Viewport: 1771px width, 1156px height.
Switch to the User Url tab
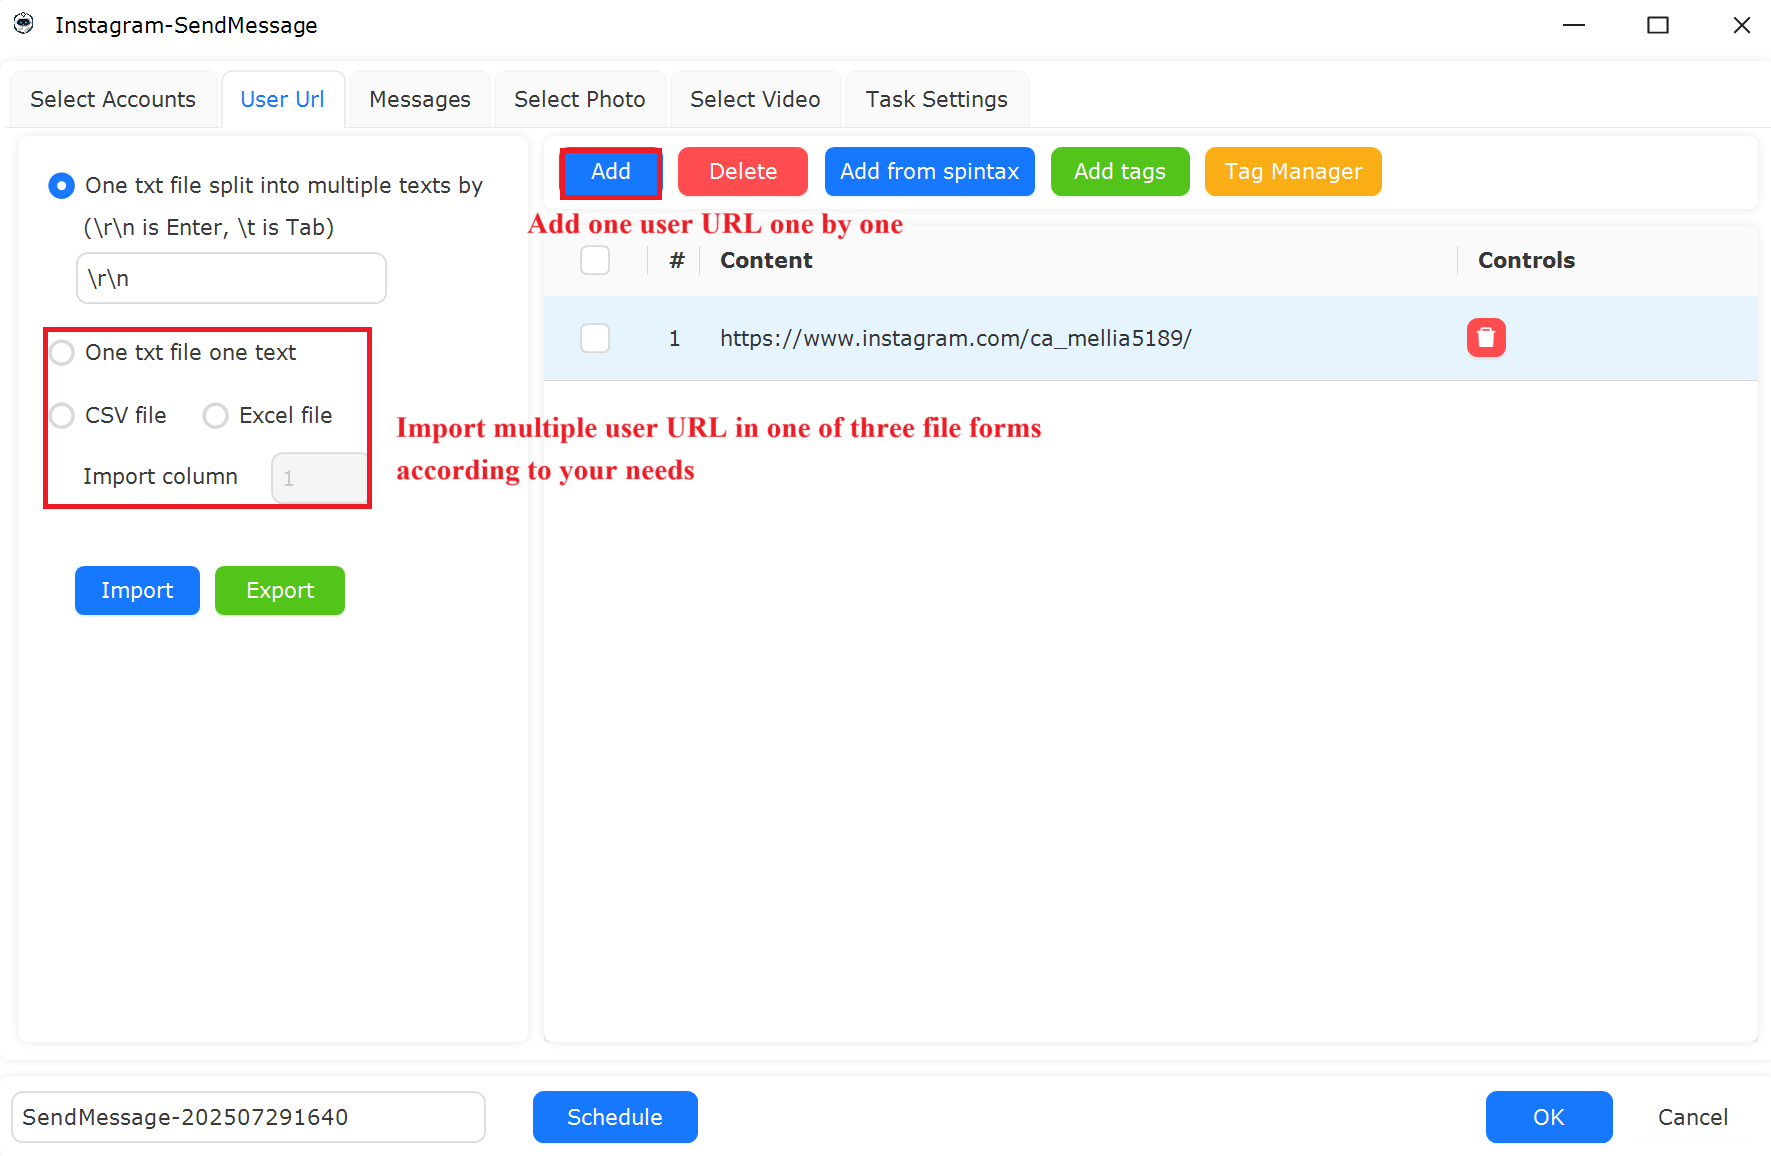point(283,99)
